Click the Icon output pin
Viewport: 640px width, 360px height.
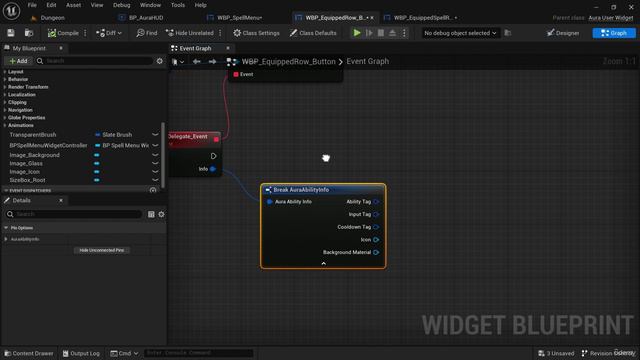[x=376, y=240]
